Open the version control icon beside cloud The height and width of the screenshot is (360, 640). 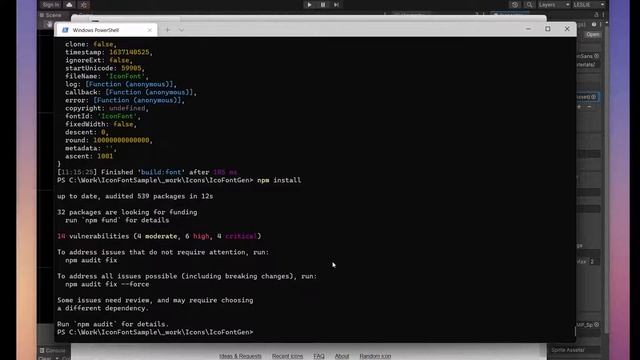pos(84,4)
